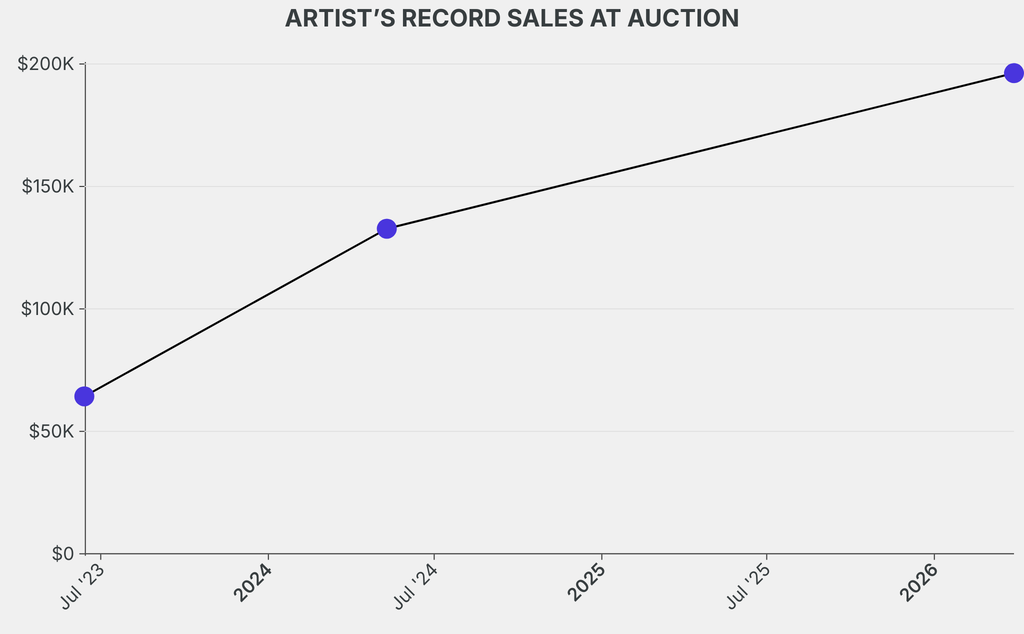Click the $100K y-axis label

pyautogui.click(x=47, y=309)
